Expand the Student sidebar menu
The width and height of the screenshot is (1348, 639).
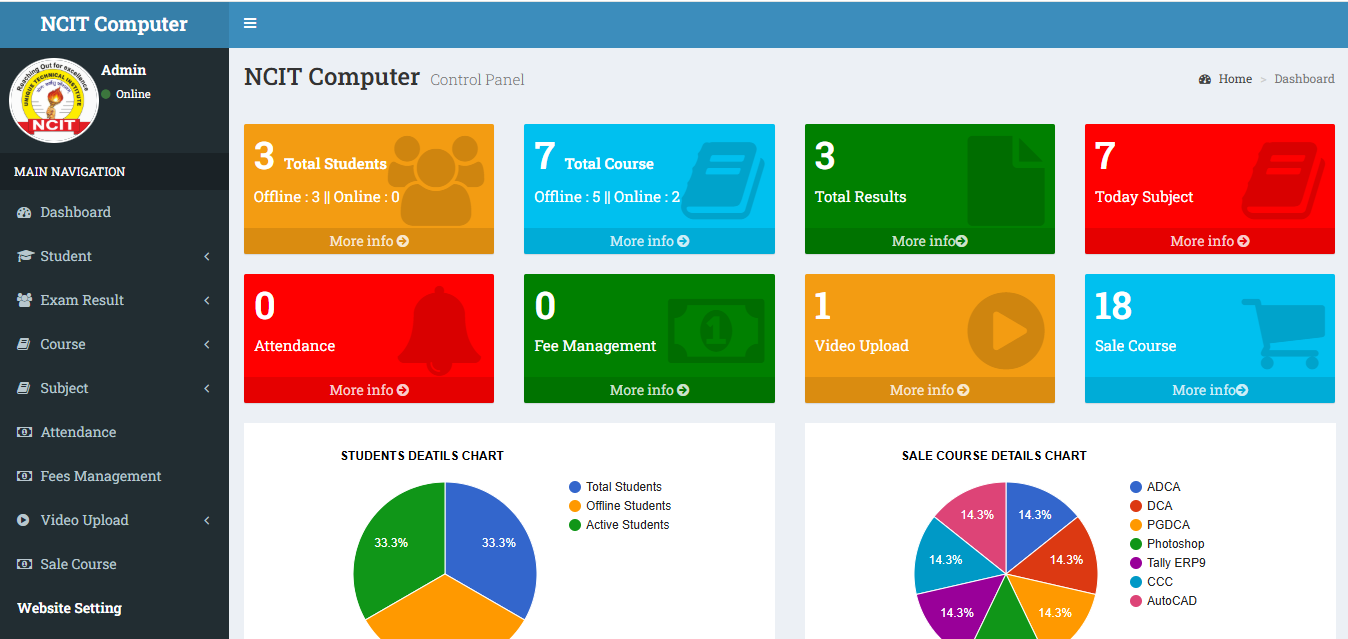click(x=66, y=256)
